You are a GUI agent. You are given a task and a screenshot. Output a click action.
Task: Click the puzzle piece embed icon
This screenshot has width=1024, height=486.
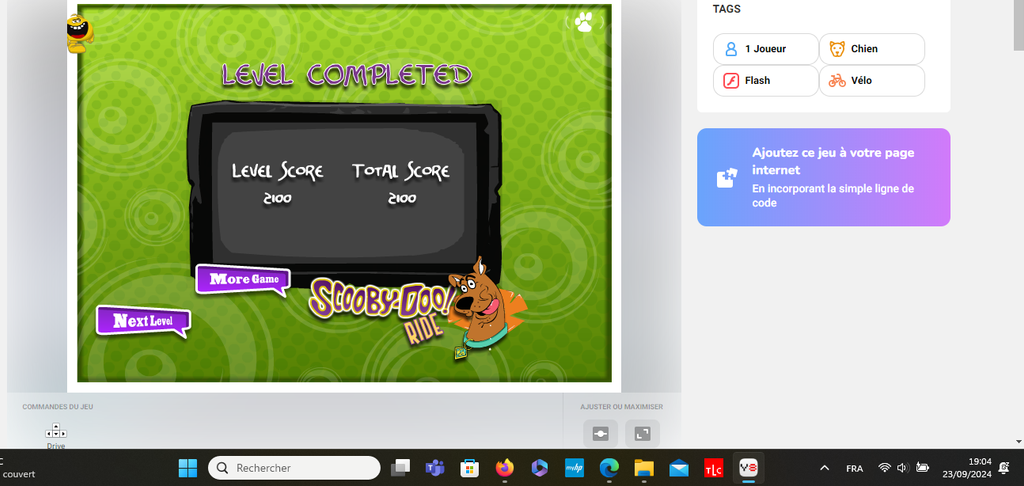[727, 178]
